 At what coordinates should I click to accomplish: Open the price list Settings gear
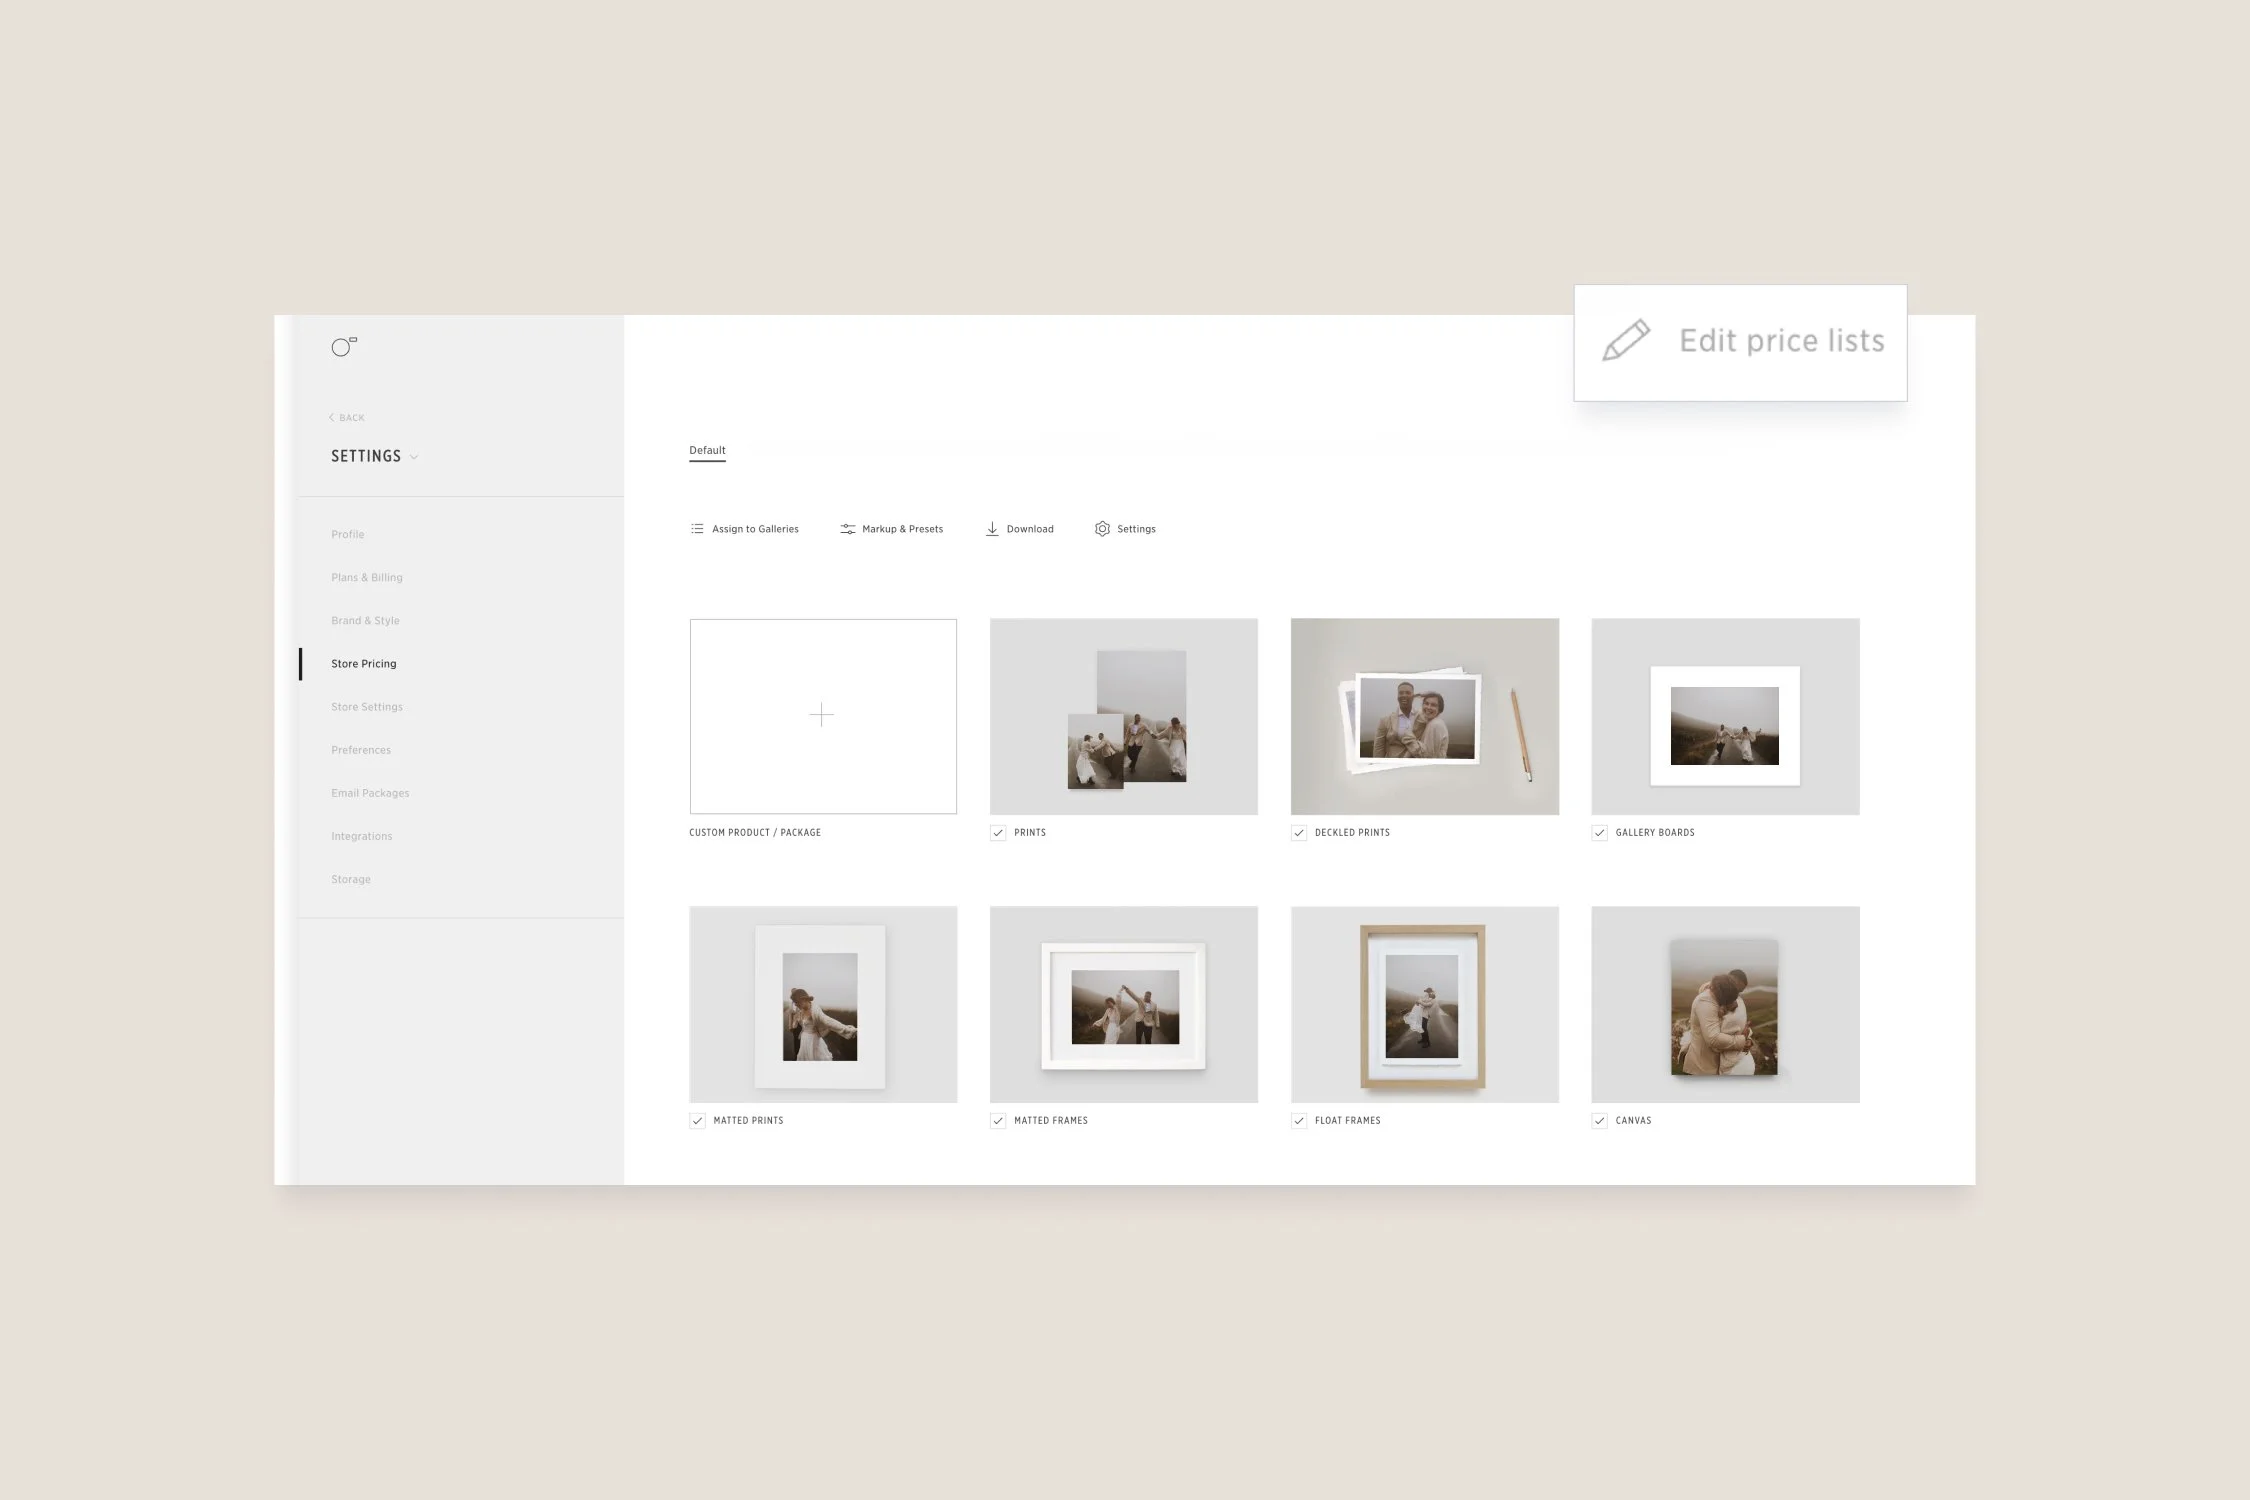tap(1125, 528)
